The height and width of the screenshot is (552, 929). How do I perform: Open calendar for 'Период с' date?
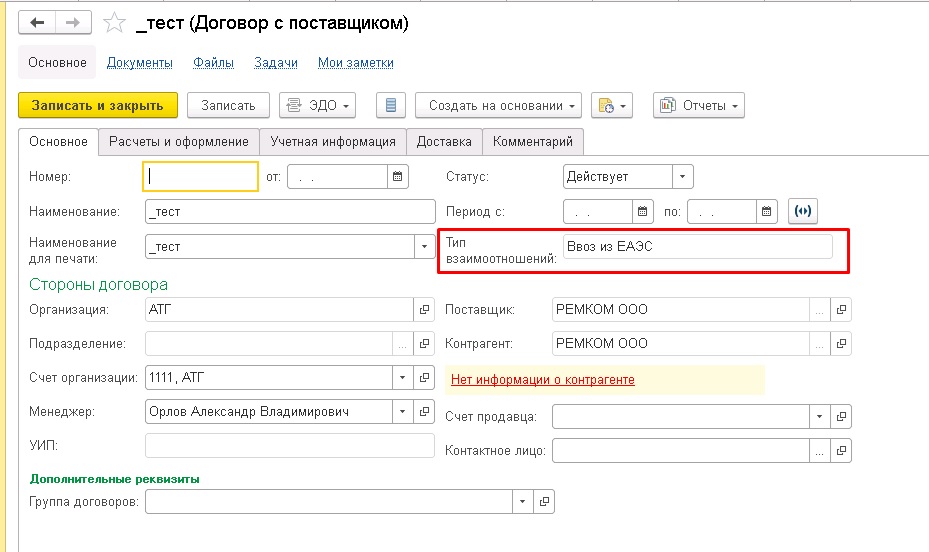tap(642, 211)
